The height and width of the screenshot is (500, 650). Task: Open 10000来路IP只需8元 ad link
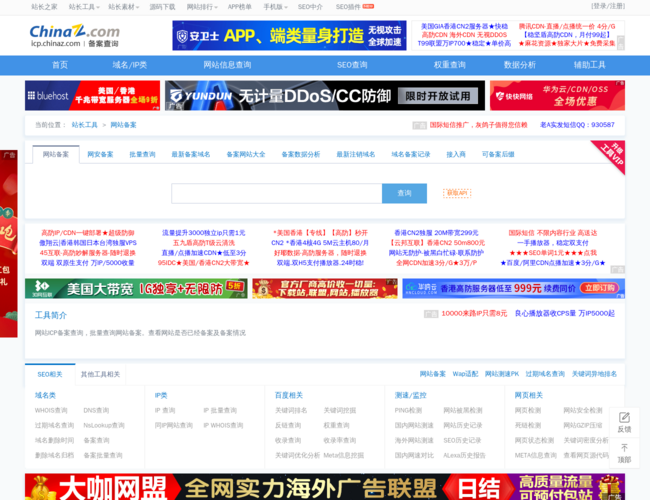point(474,313)
